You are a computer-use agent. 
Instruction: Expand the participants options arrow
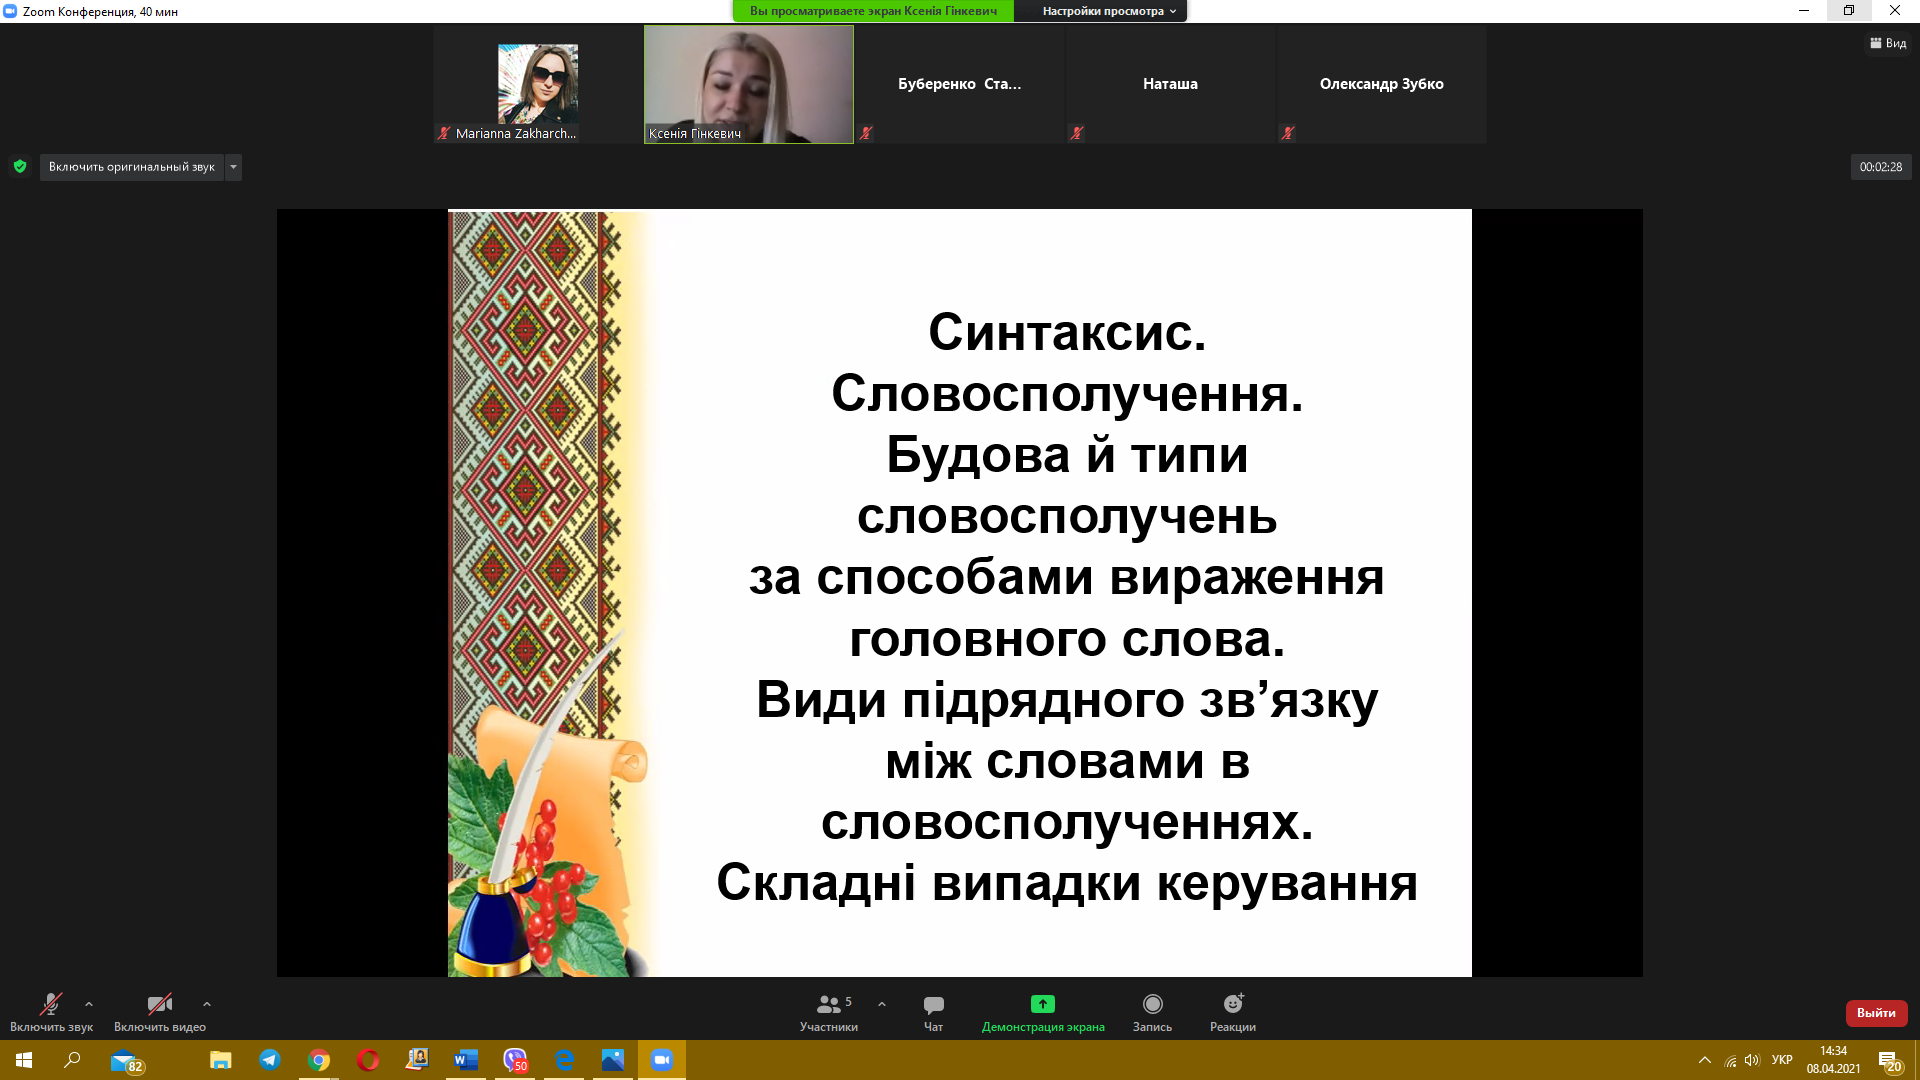coord(882,1004)
